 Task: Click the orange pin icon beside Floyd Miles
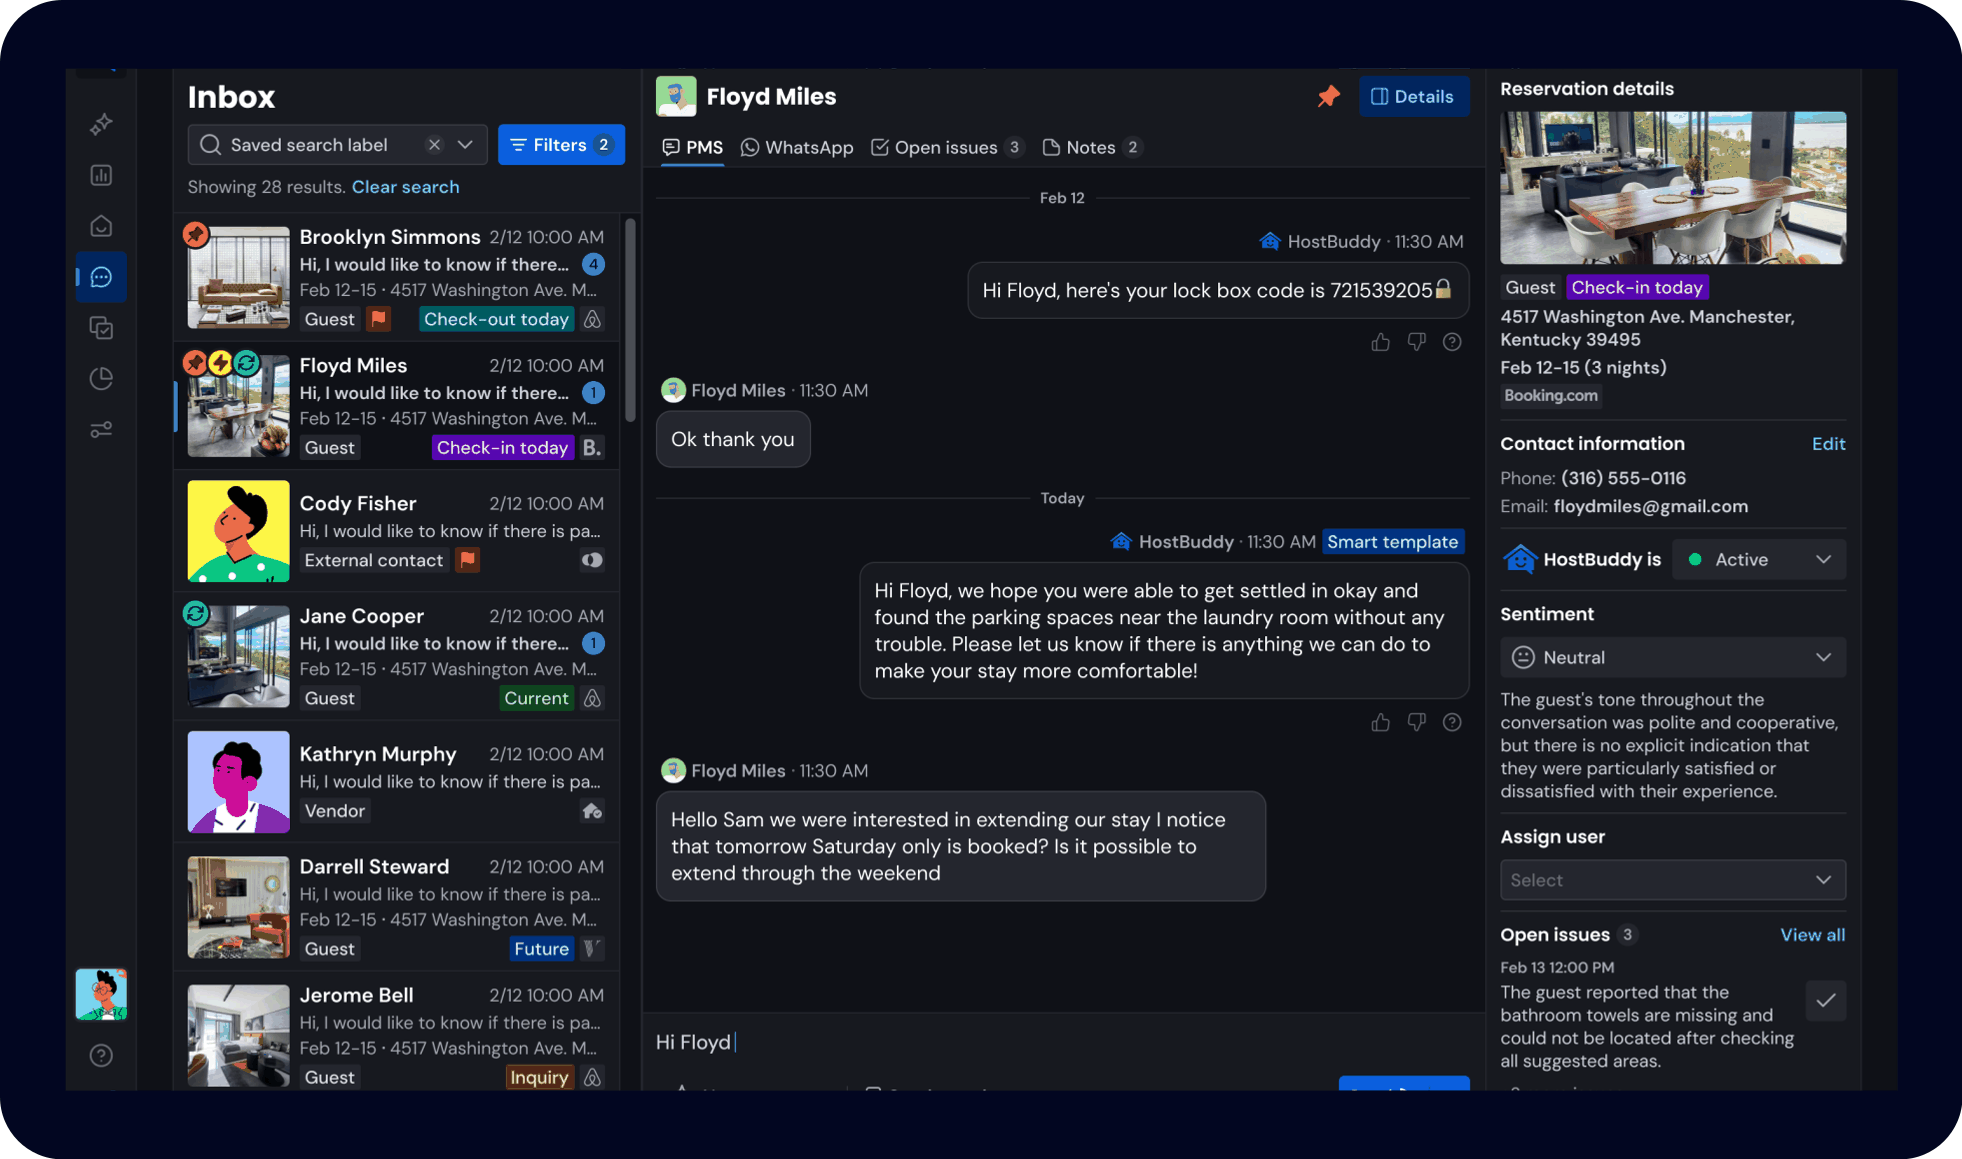tap(1328, 97)
